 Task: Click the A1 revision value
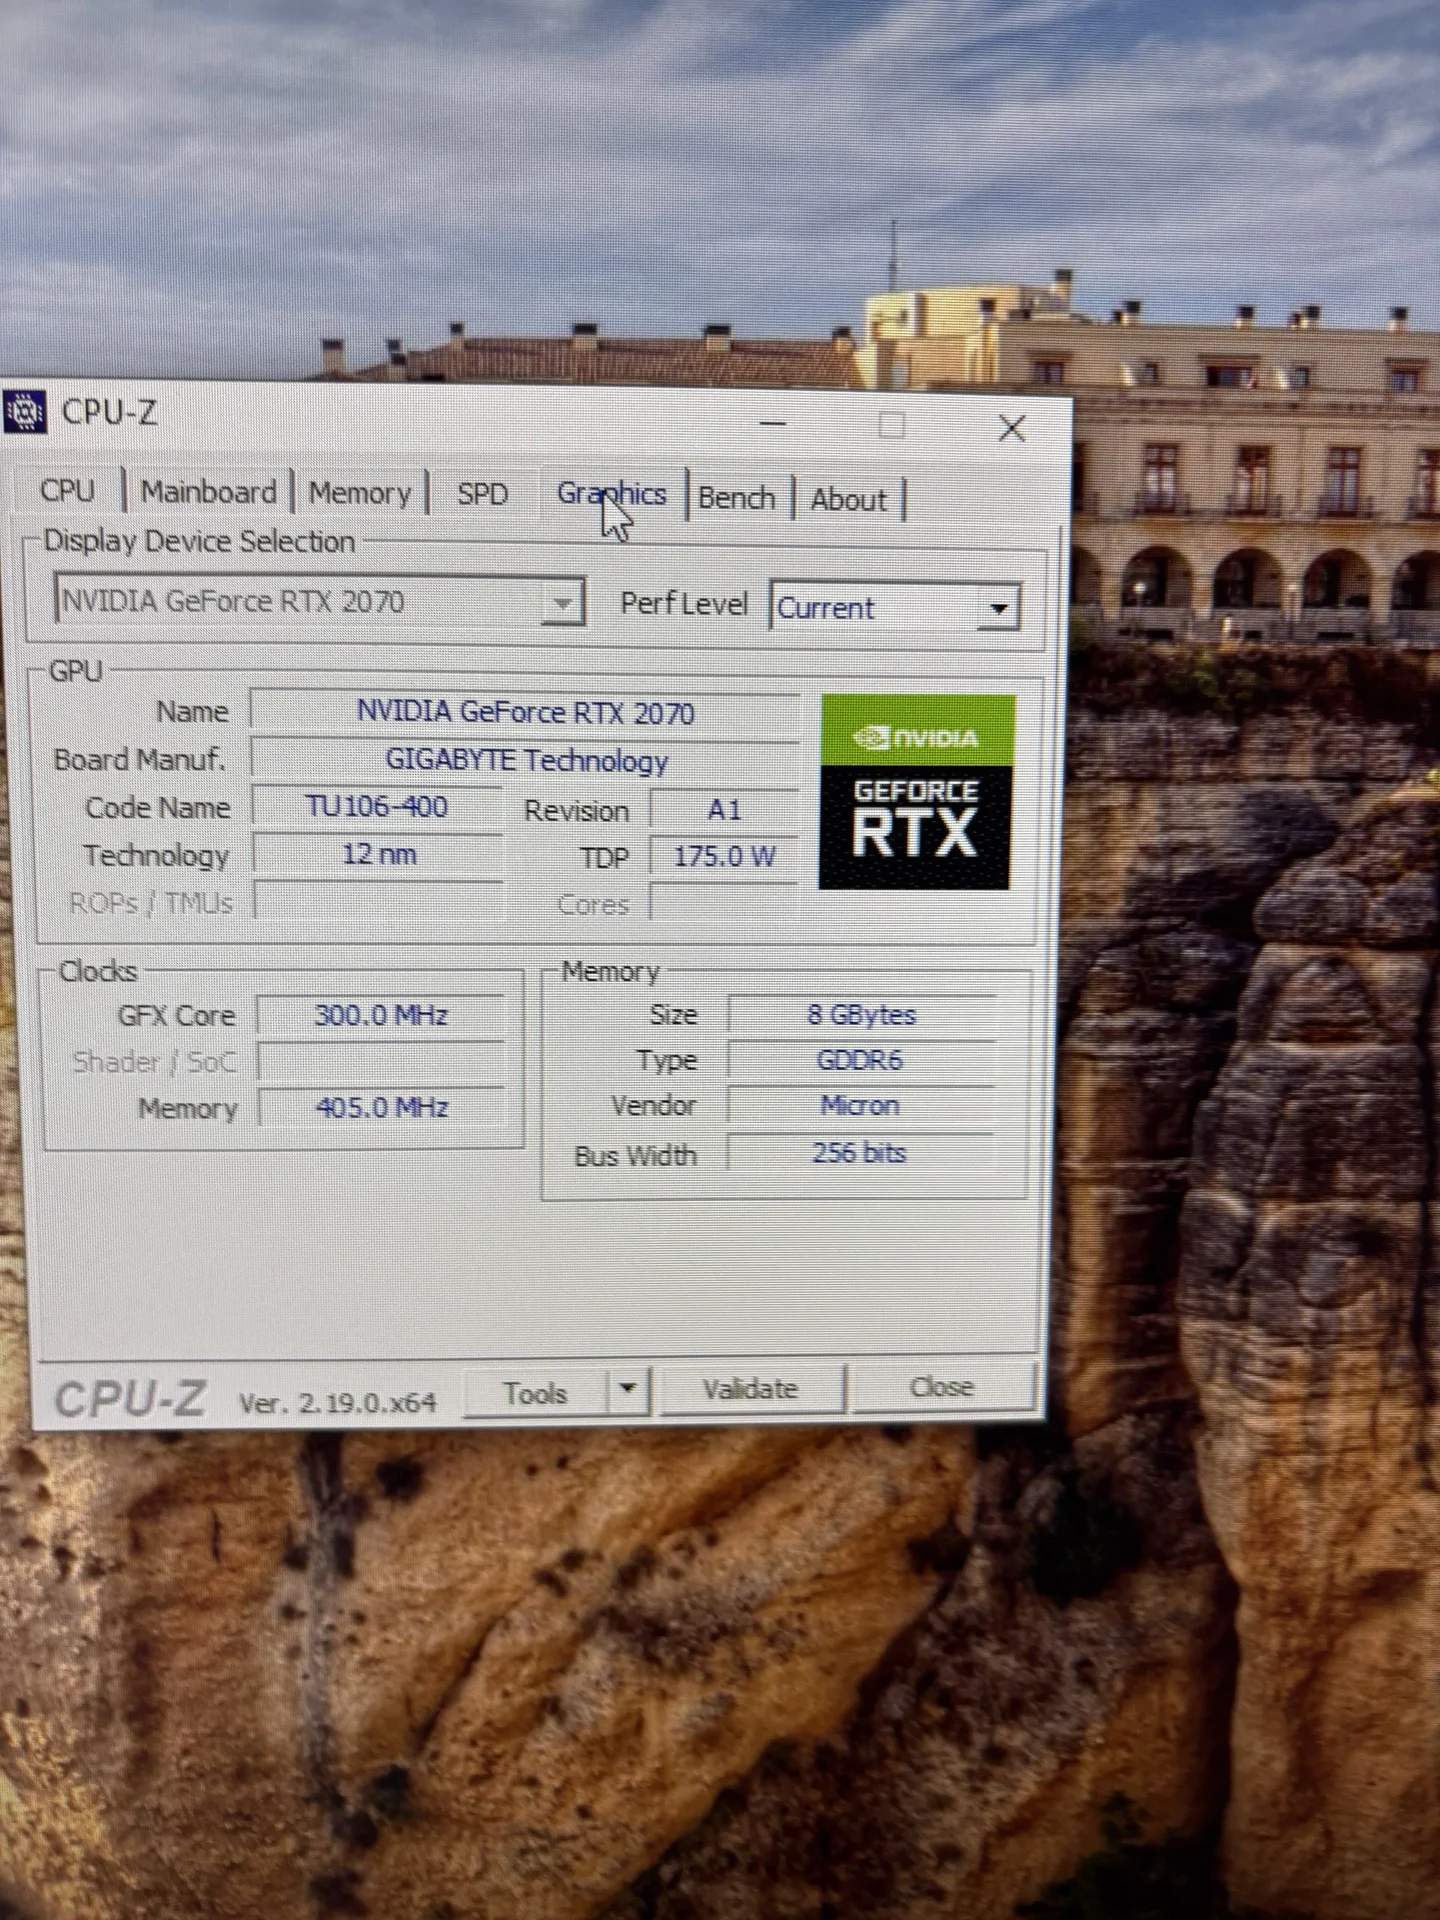tap(724, 809)
